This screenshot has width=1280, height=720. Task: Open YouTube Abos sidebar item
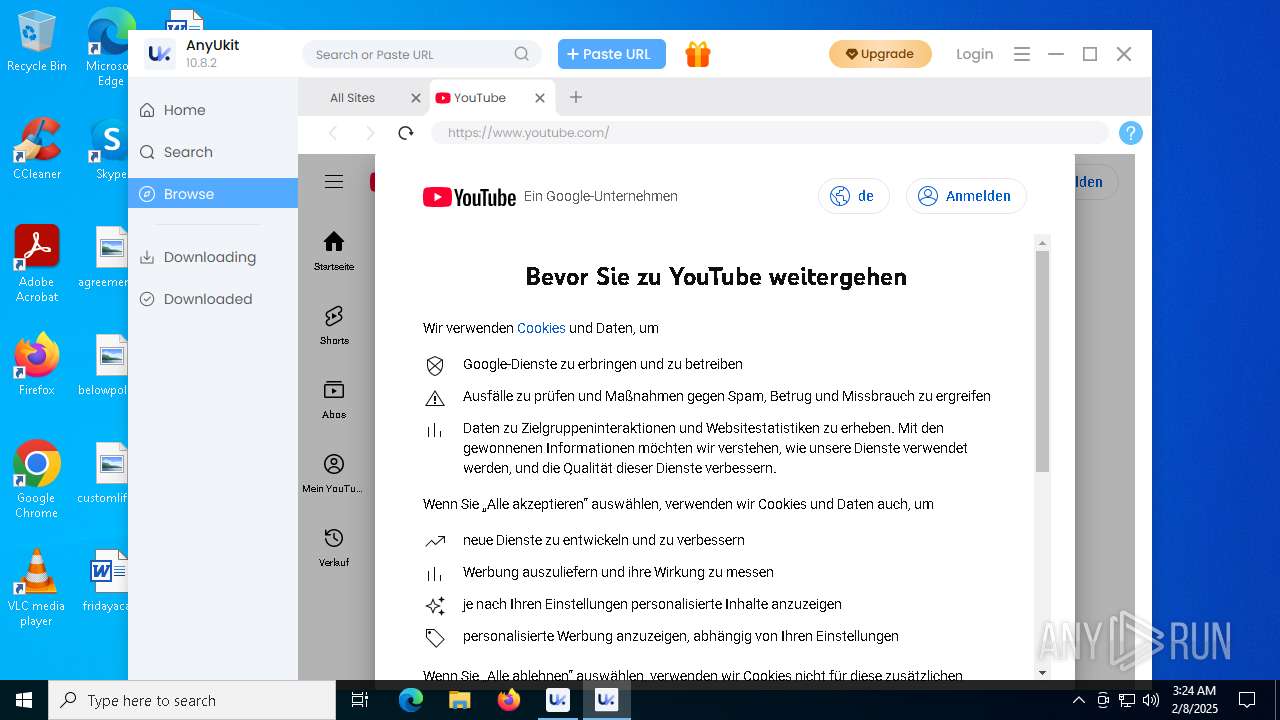pyautogui.click(x=334, y=399)
